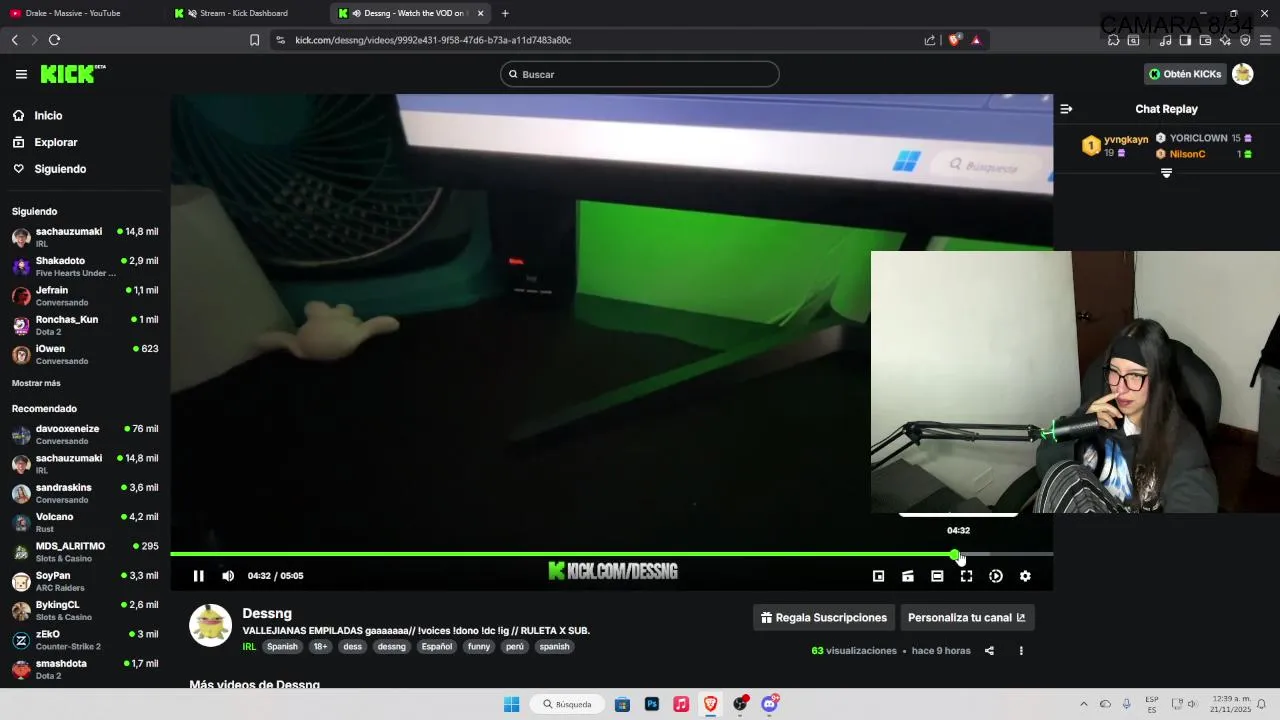Image resolution: width=1280 pixels, height=720 pixels.
Task: Open Brave Shields lion icon
Action: (x=954, y=40)
